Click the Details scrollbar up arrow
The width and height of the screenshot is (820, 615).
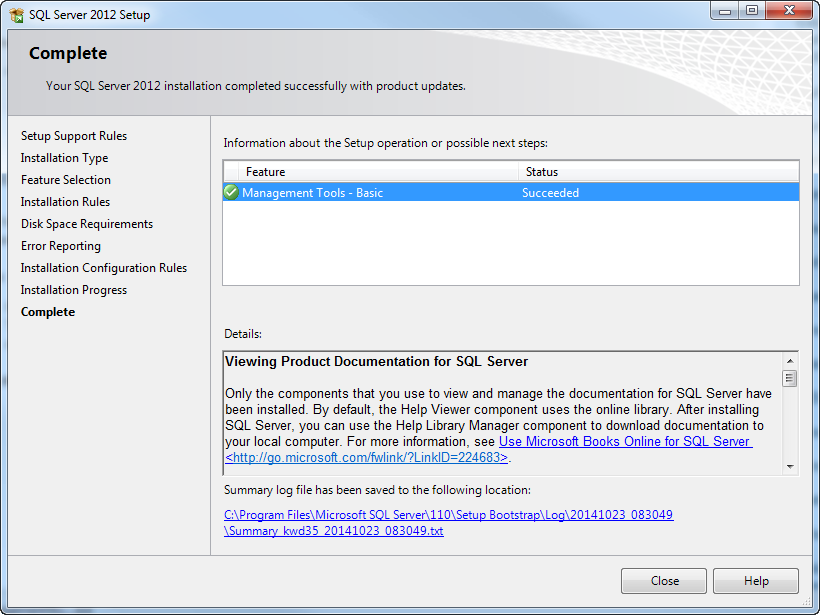click(x=790, y=361)
